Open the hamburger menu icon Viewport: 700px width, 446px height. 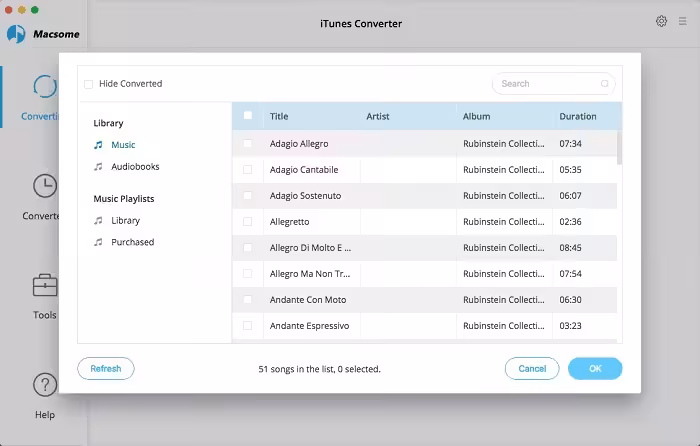coord(683,21)
